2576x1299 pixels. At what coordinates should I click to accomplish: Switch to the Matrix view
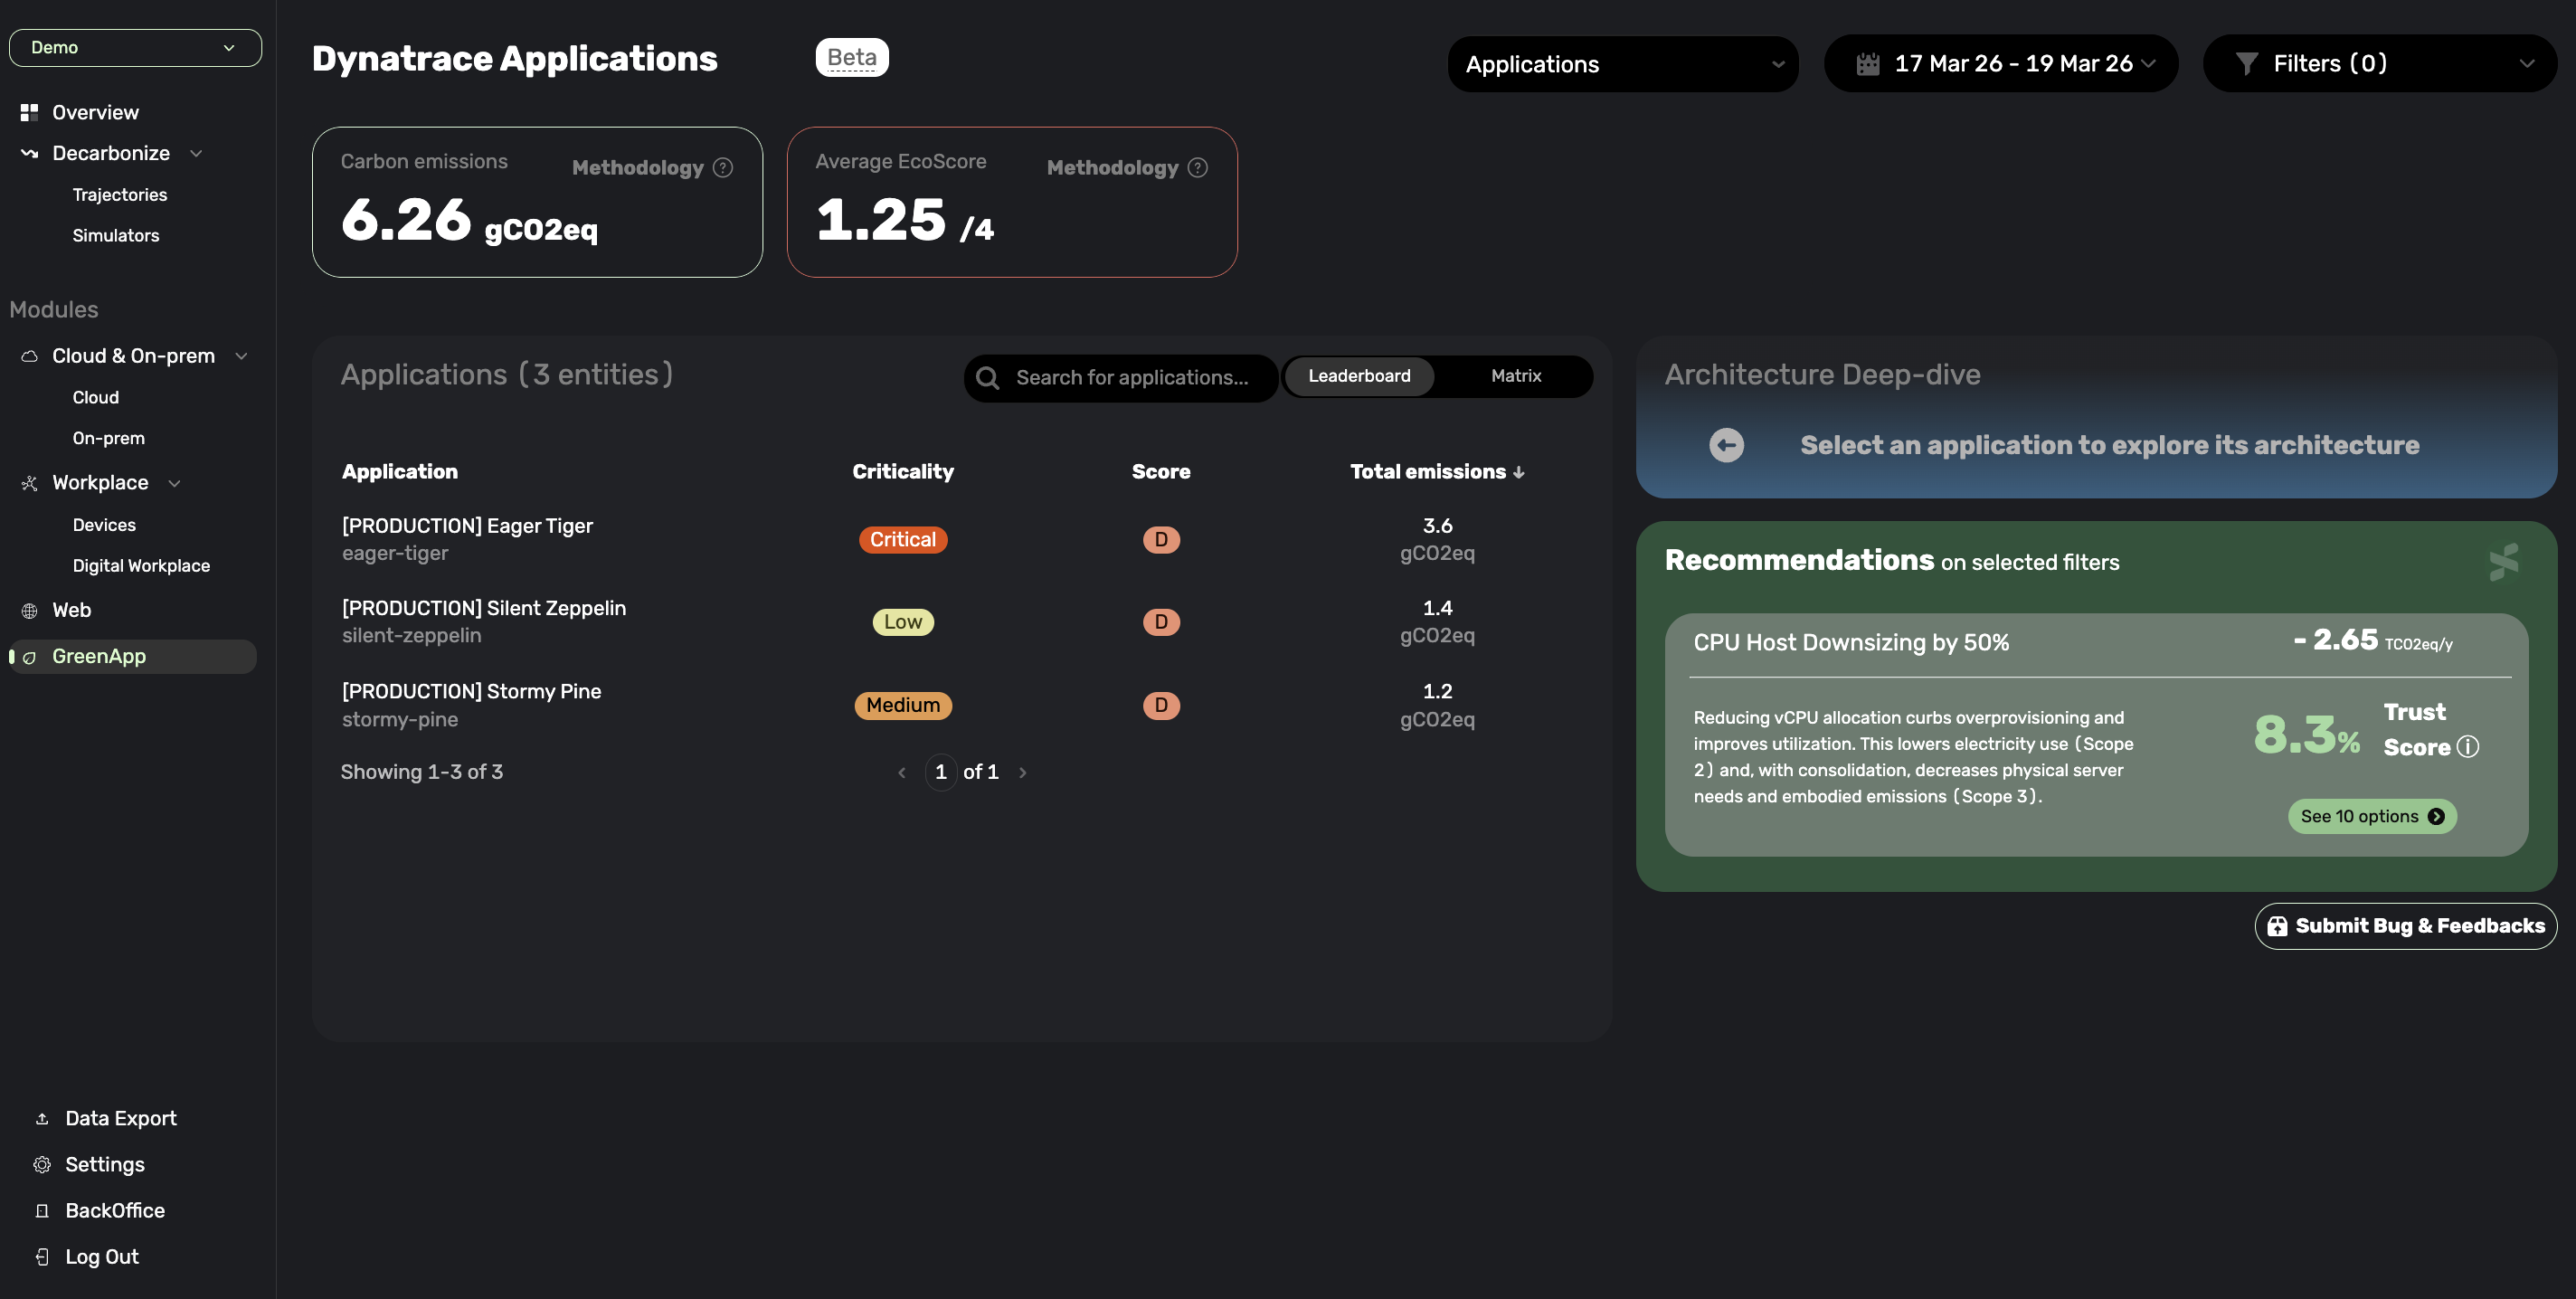(x=1516, y=376)
